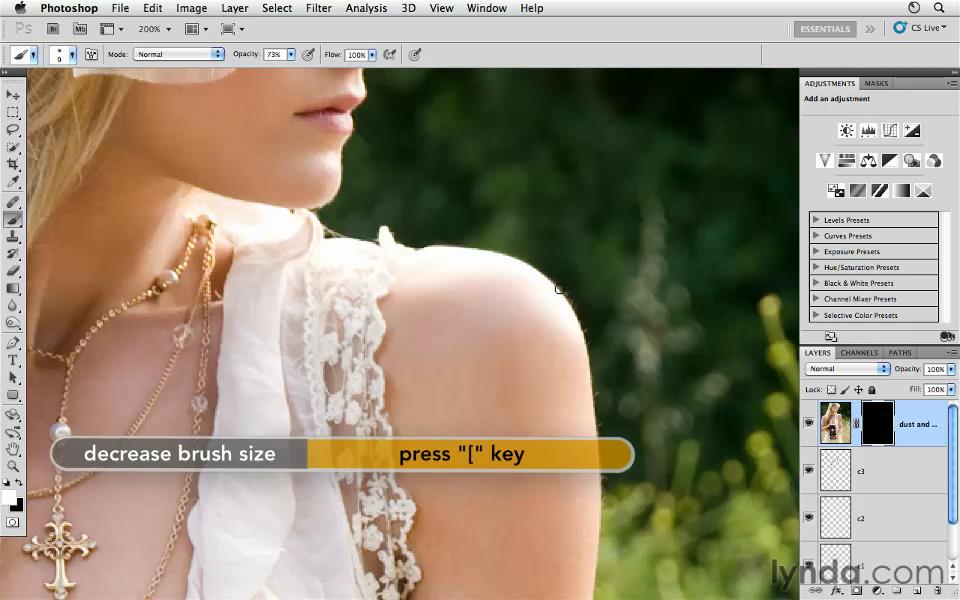The image size is (960, 600).
Task: Open the Filter menu
Action: [x=318, y=8]
